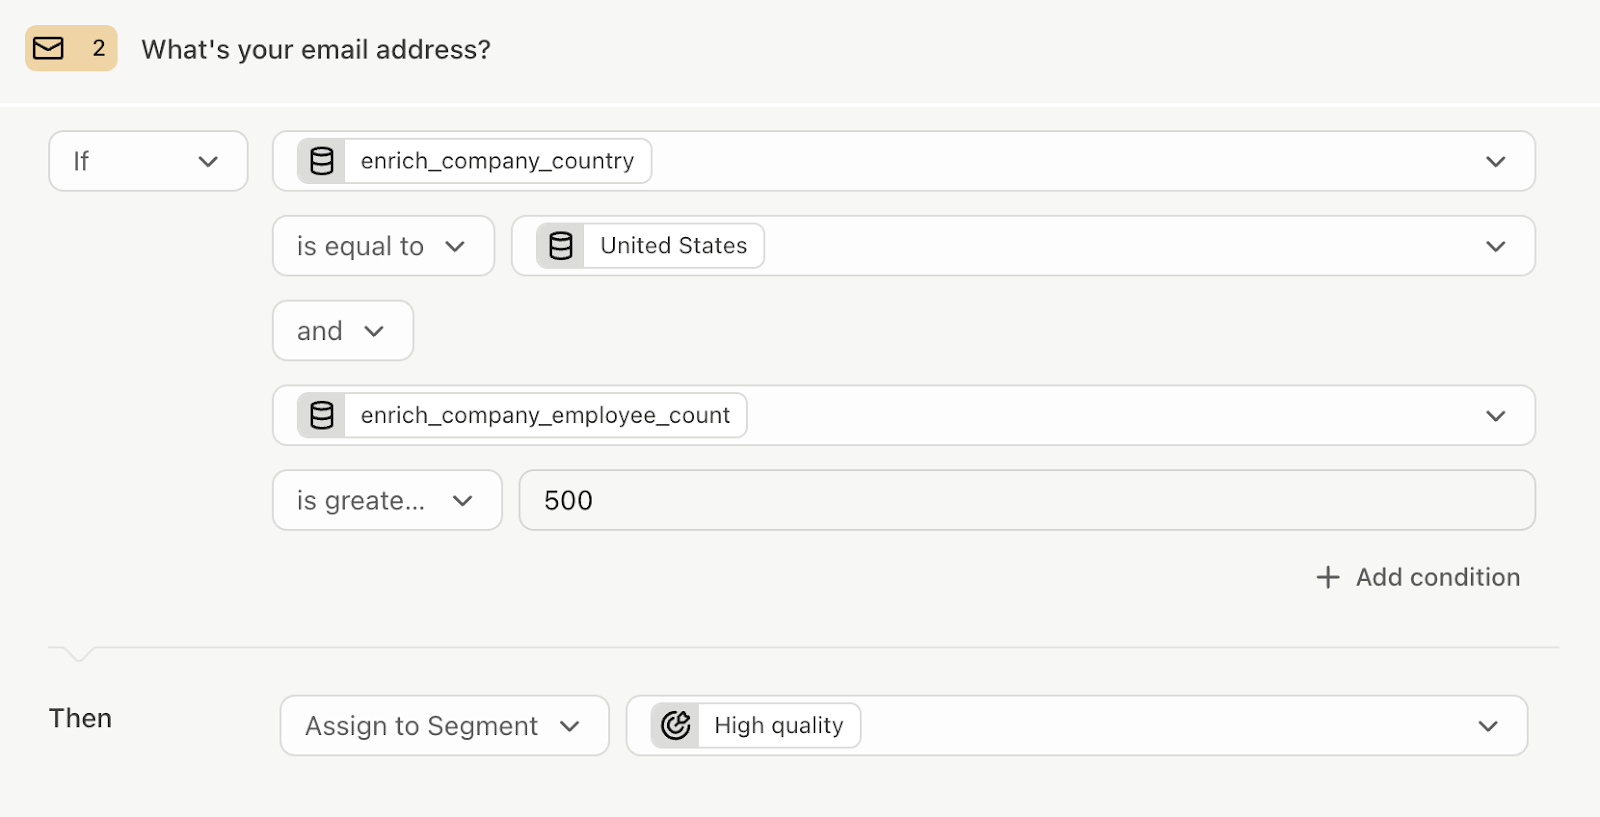Click database icon beside United States

[x=561, y=246]
